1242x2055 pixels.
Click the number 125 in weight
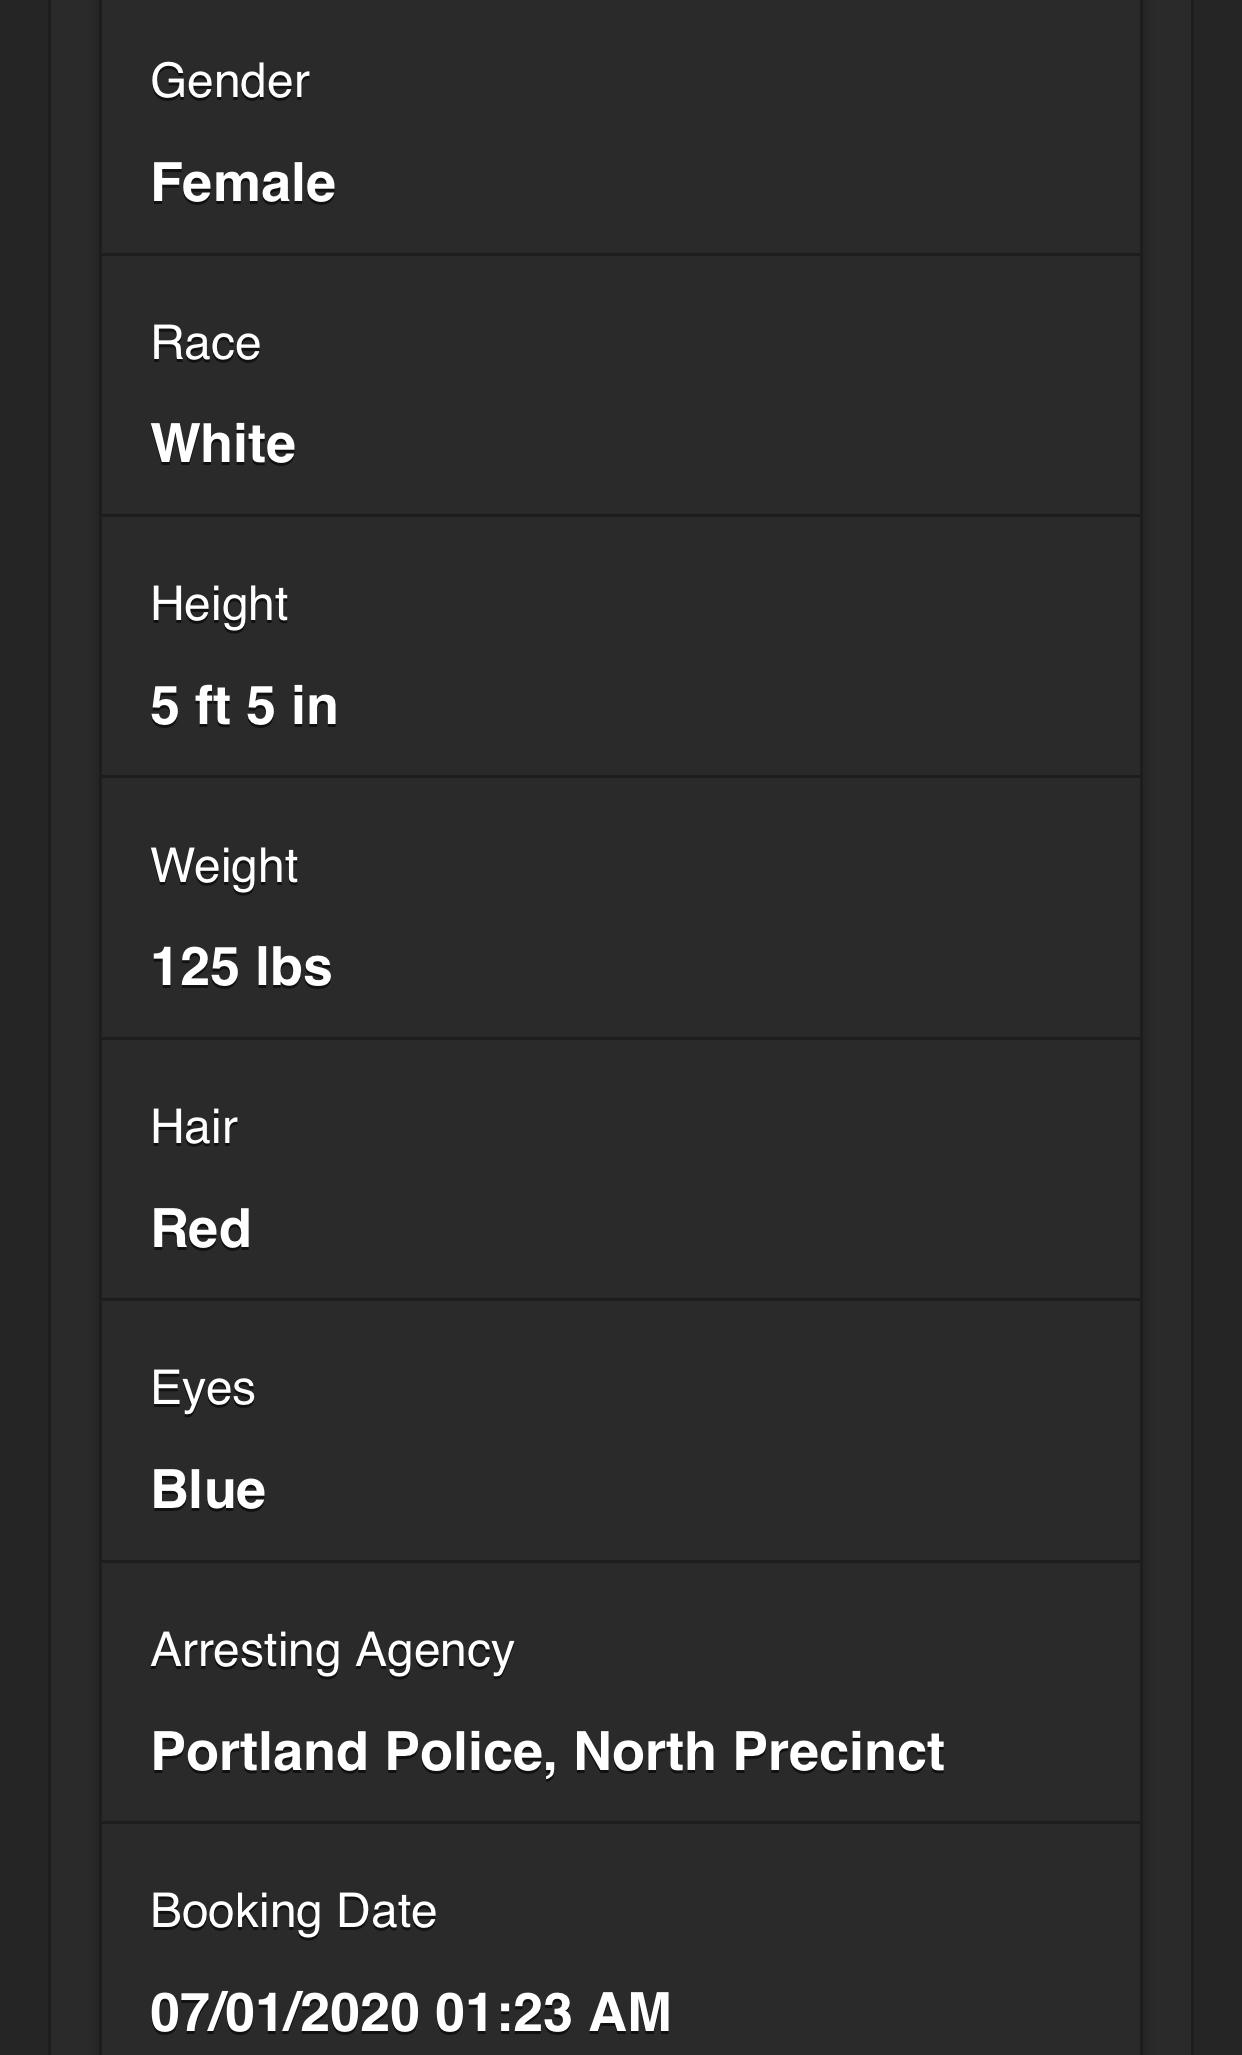pyautogui.click(x=194, y=968)
